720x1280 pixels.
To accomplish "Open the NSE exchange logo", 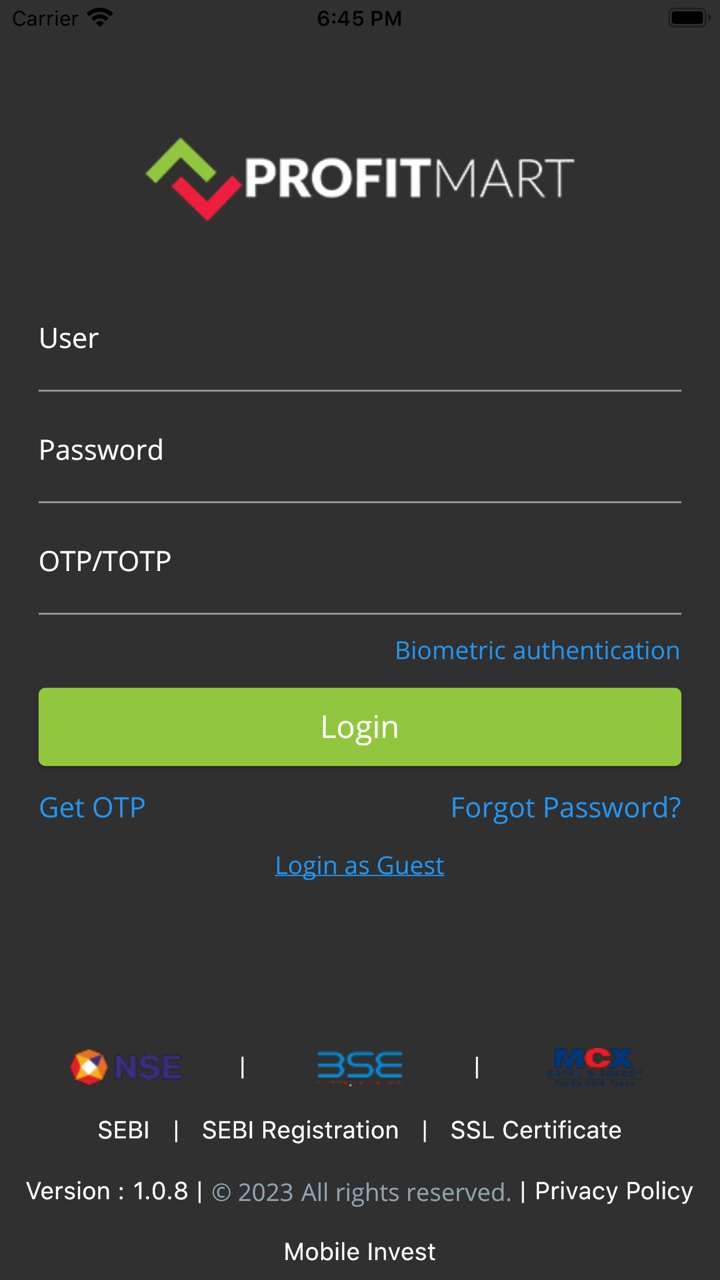I will 127,1067.
